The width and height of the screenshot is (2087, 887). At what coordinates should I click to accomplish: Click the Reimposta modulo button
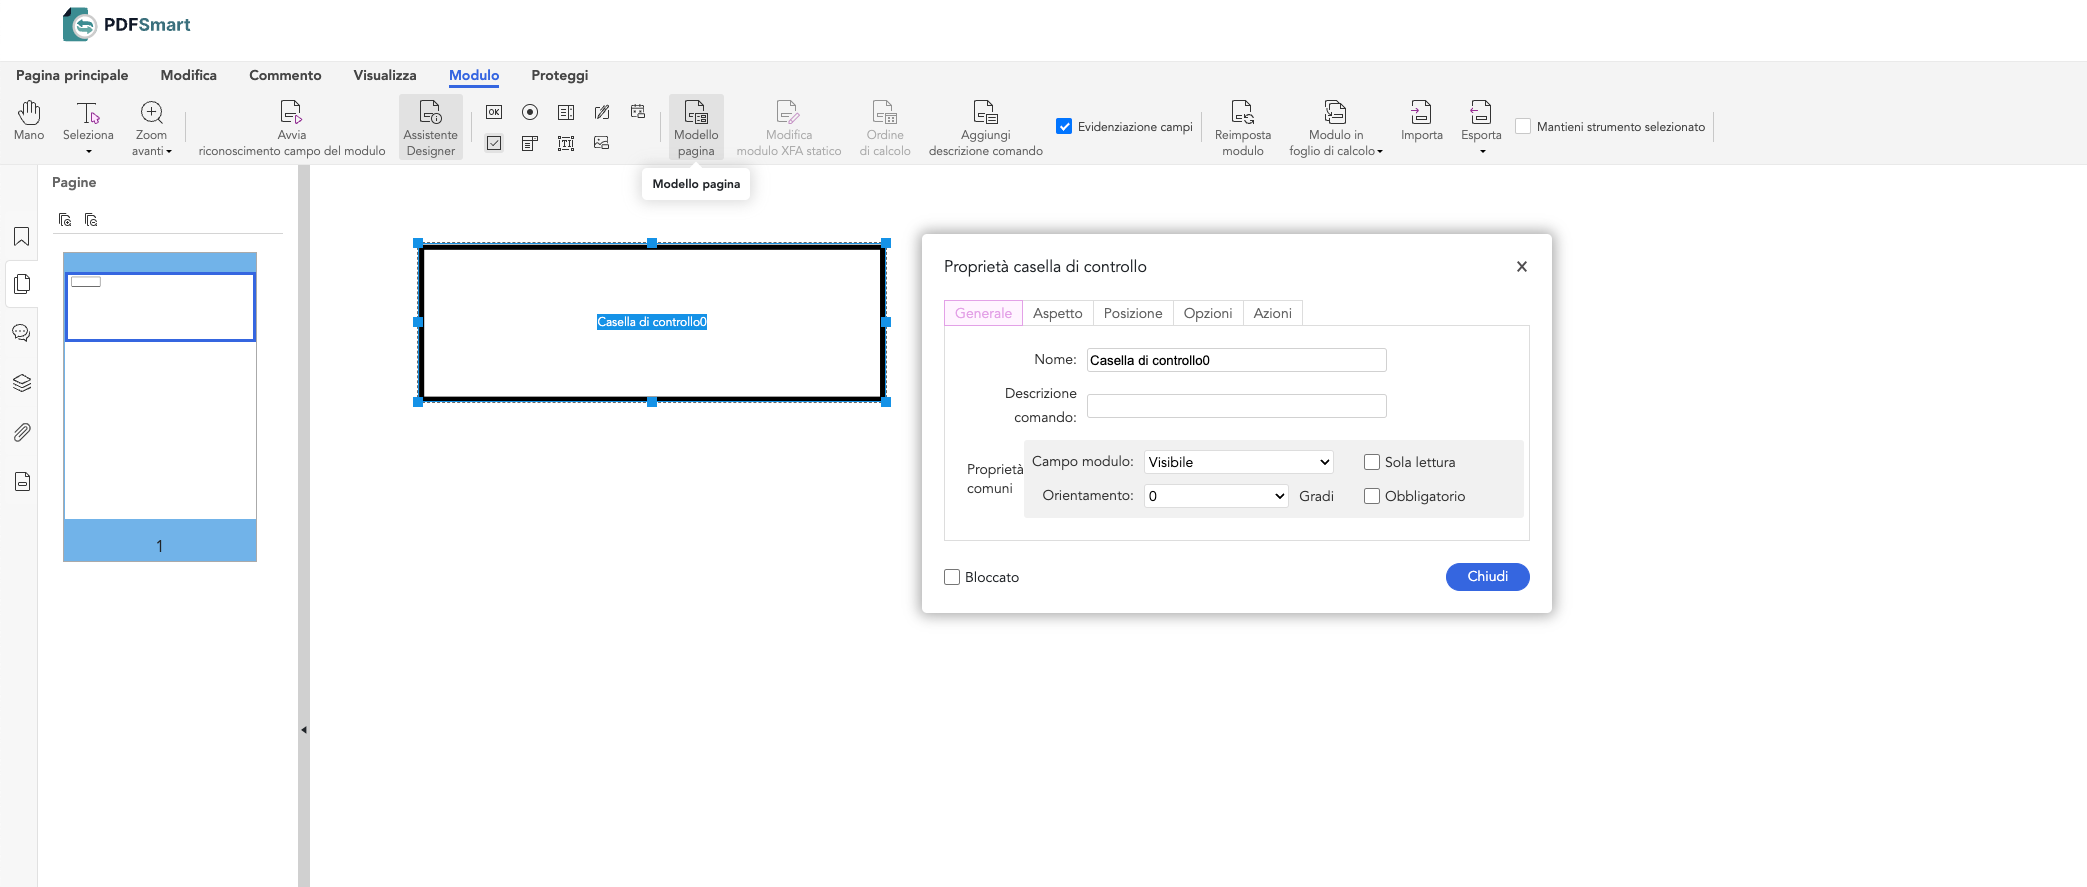coord(1242,129)
